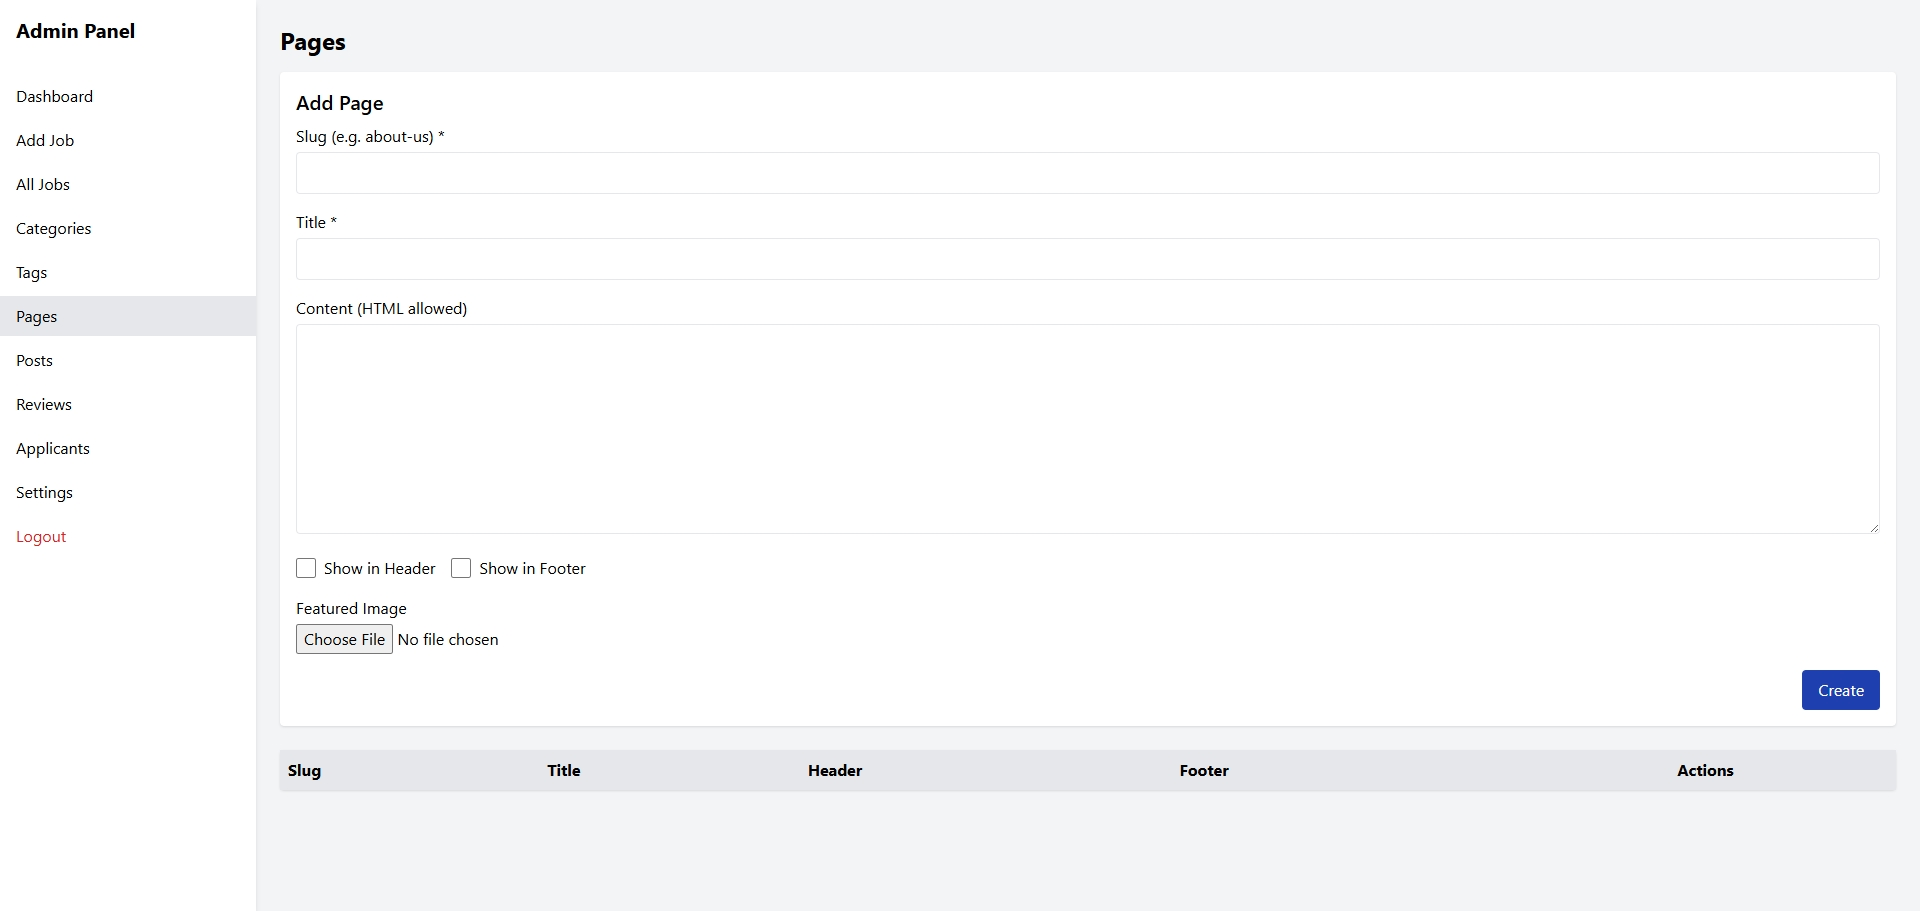The image size is (1920, 911).
Task: Click the Content textarea resize handle
Action: click(x=1873, y=528)
